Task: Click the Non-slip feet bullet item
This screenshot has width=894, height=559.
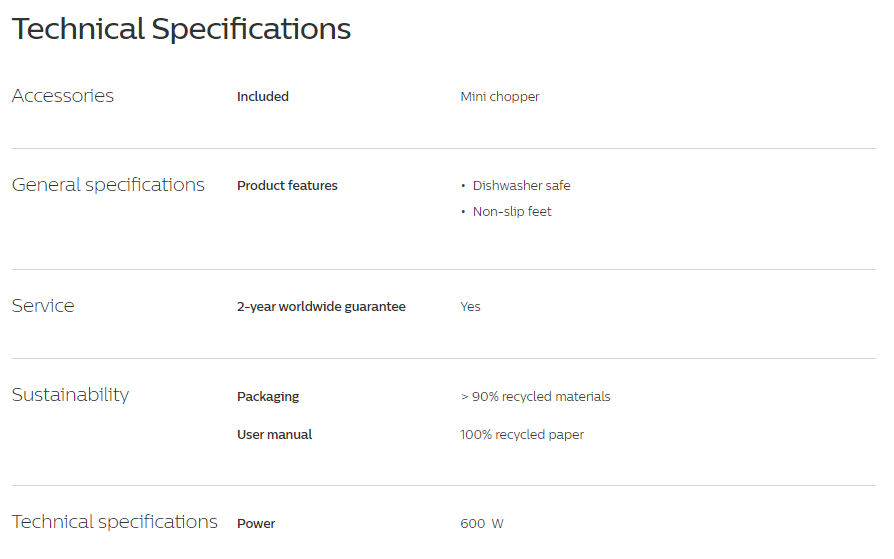Action: [512, 212]
